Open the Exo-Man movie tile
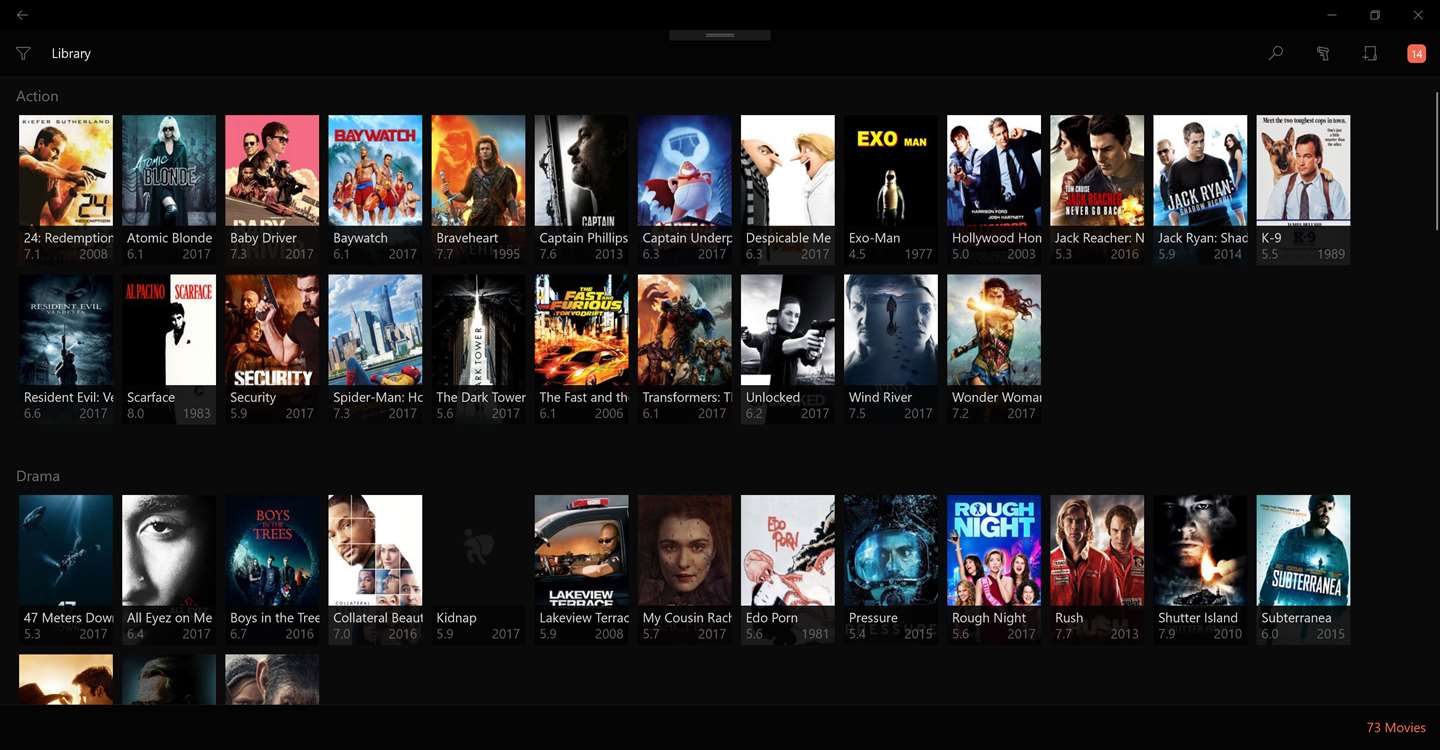This screenshot has width=1440, height=750. 891,190
